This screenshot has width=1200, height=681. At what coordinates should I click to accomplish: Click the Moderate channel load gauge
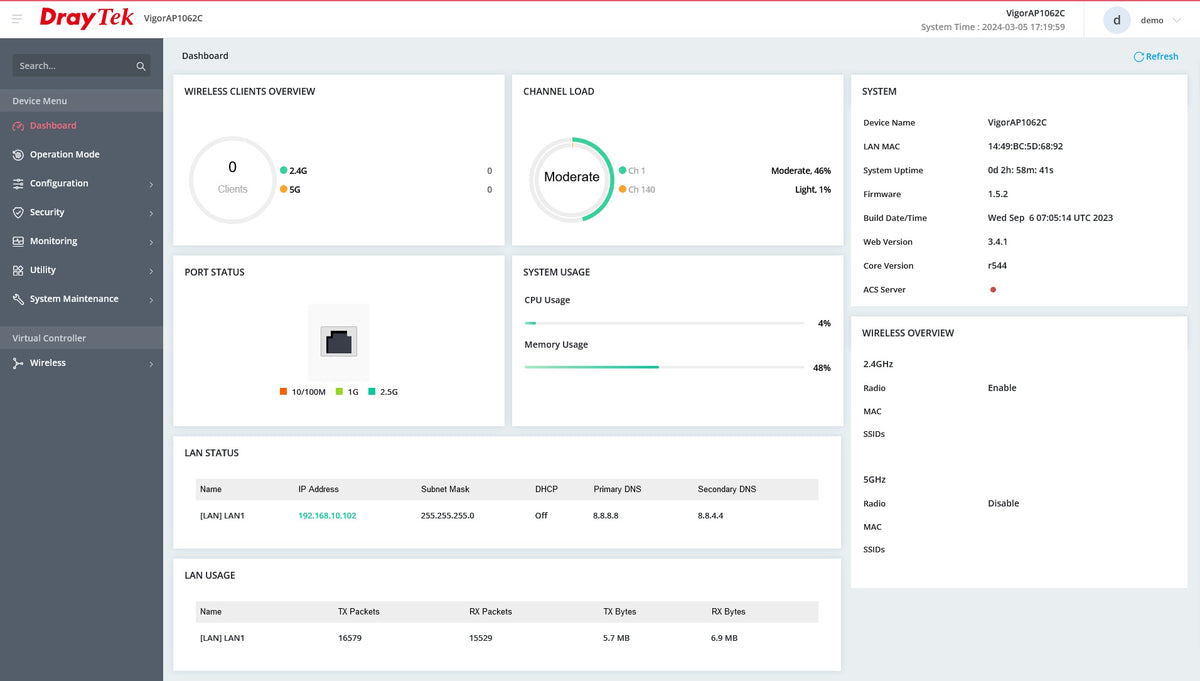tap(571, 178)
